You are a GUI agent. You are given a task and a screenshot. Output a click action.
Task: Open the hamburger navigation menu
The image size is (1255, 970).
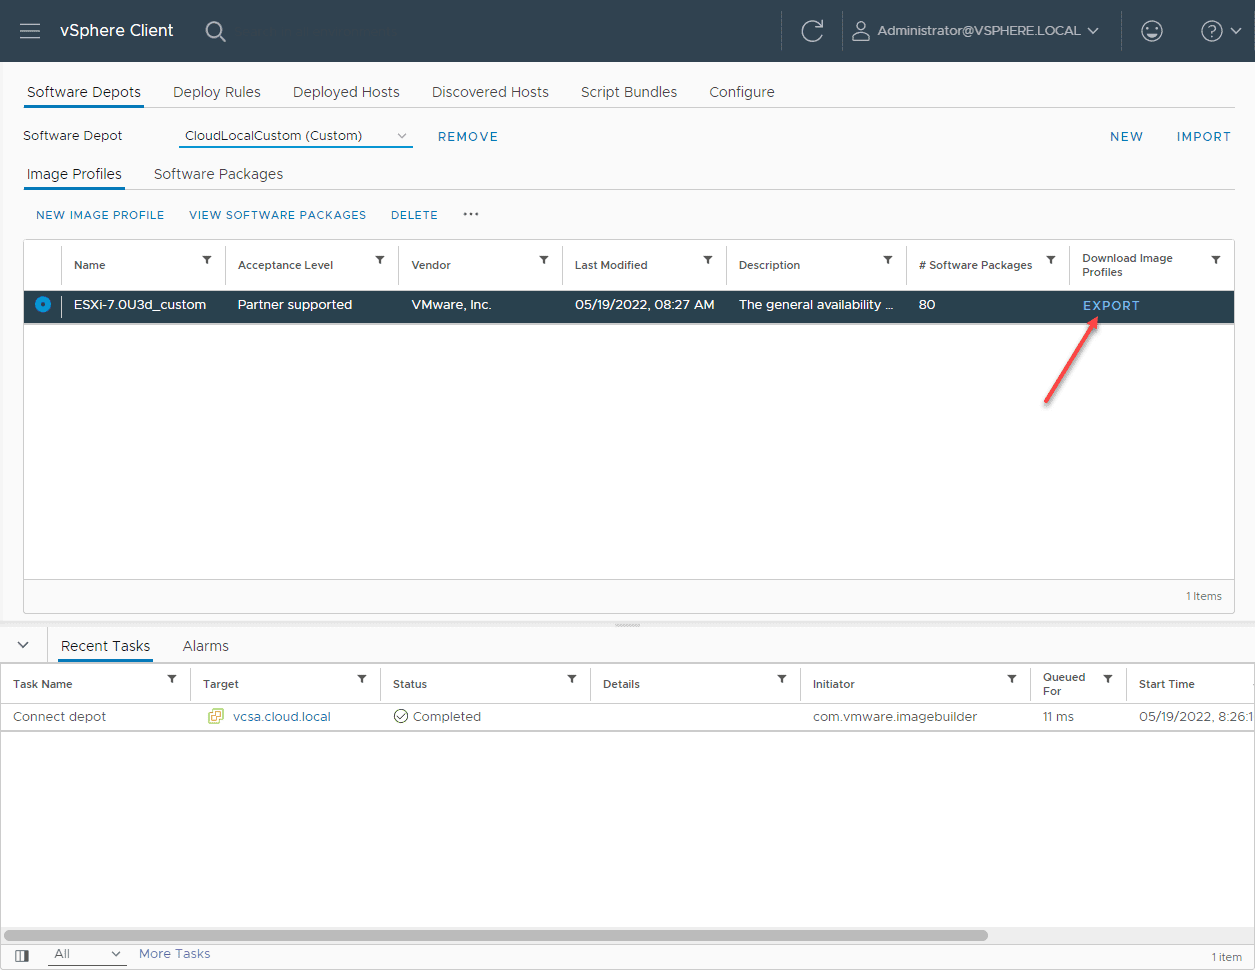click(30, 31)
